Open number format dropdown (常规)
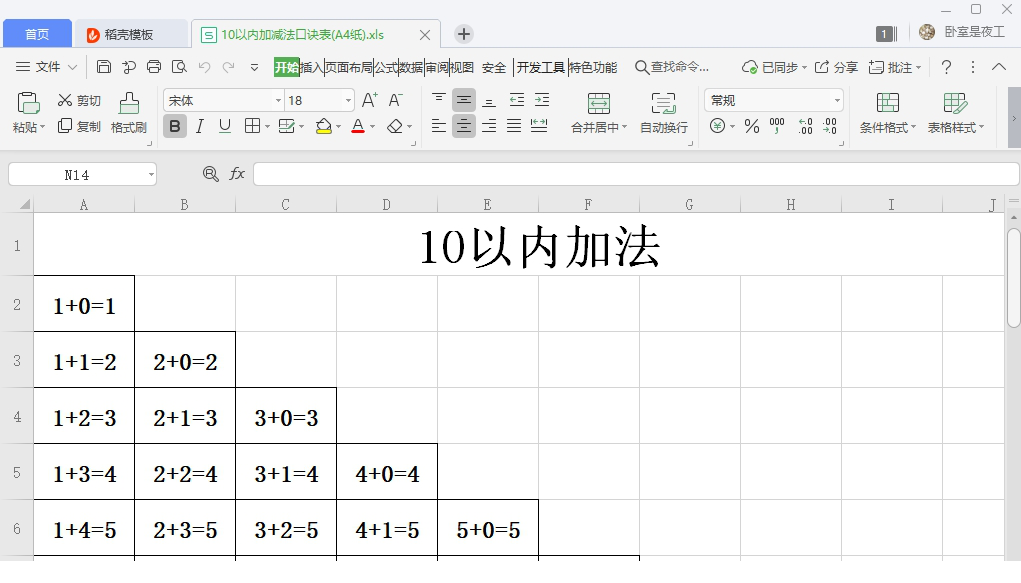1021x583 pixels. click(837, 100)
